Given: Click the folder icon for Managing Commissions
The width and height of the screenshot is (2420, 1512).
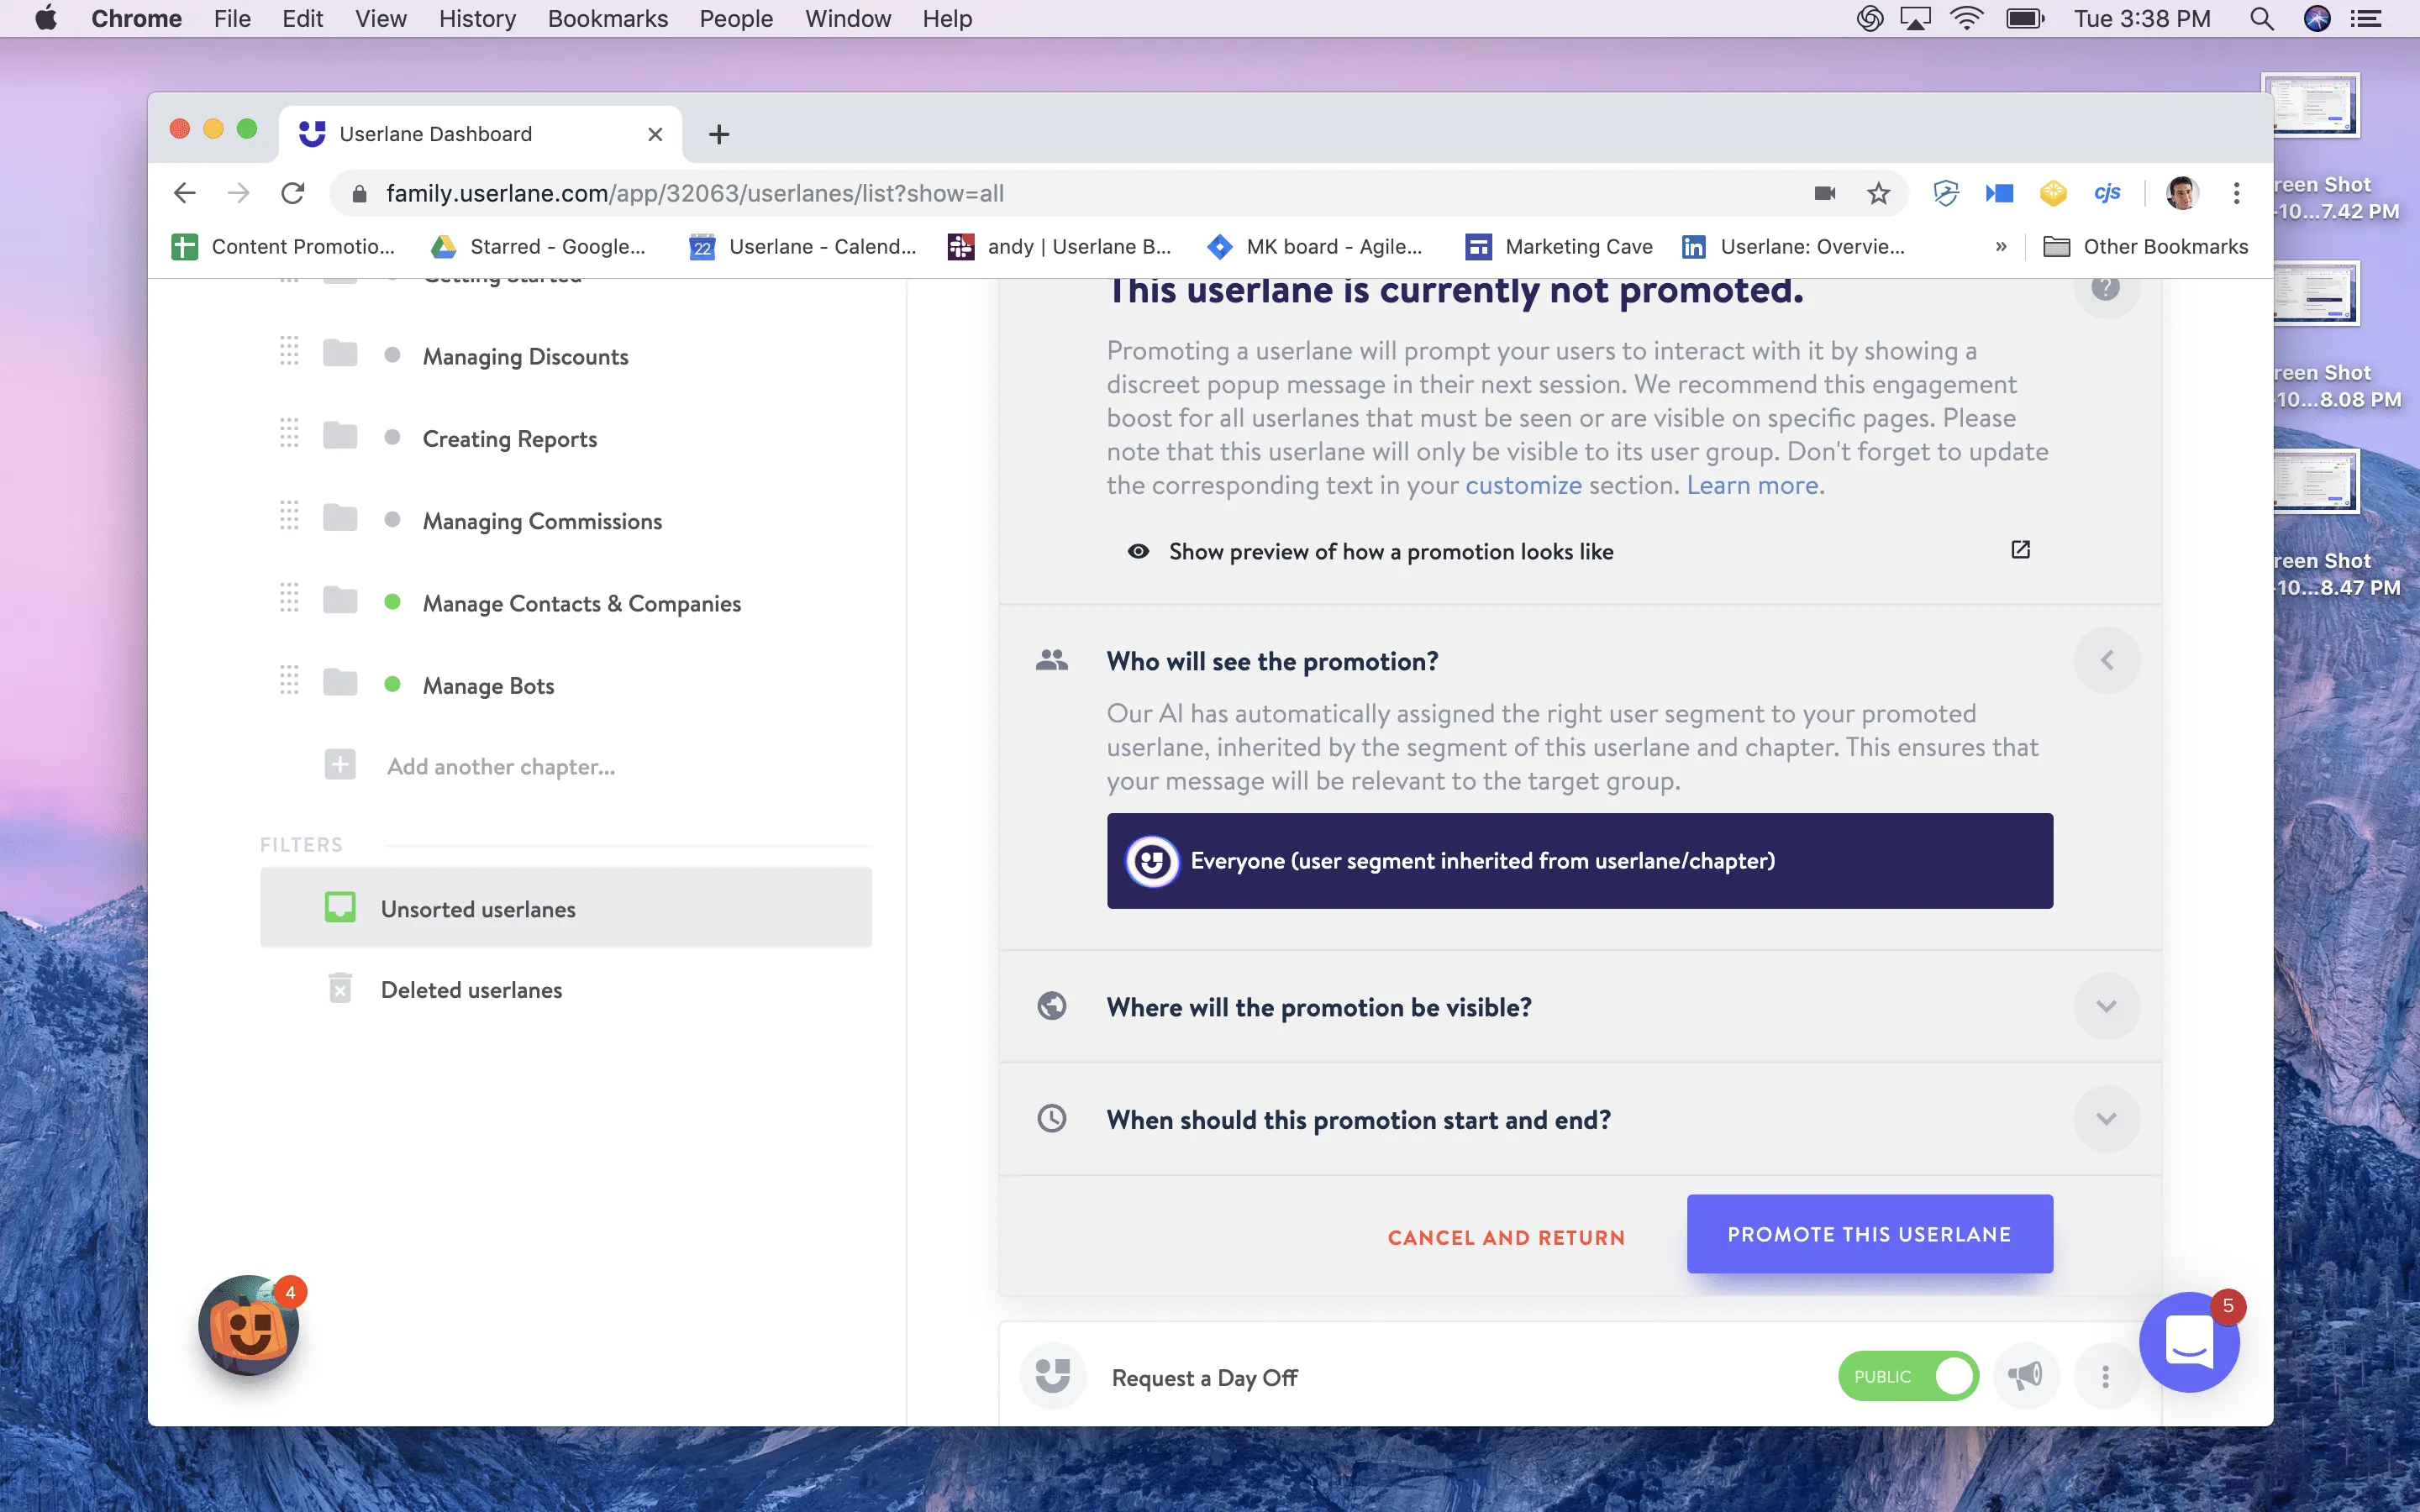Looking at the screenshot, I should 340,518.
